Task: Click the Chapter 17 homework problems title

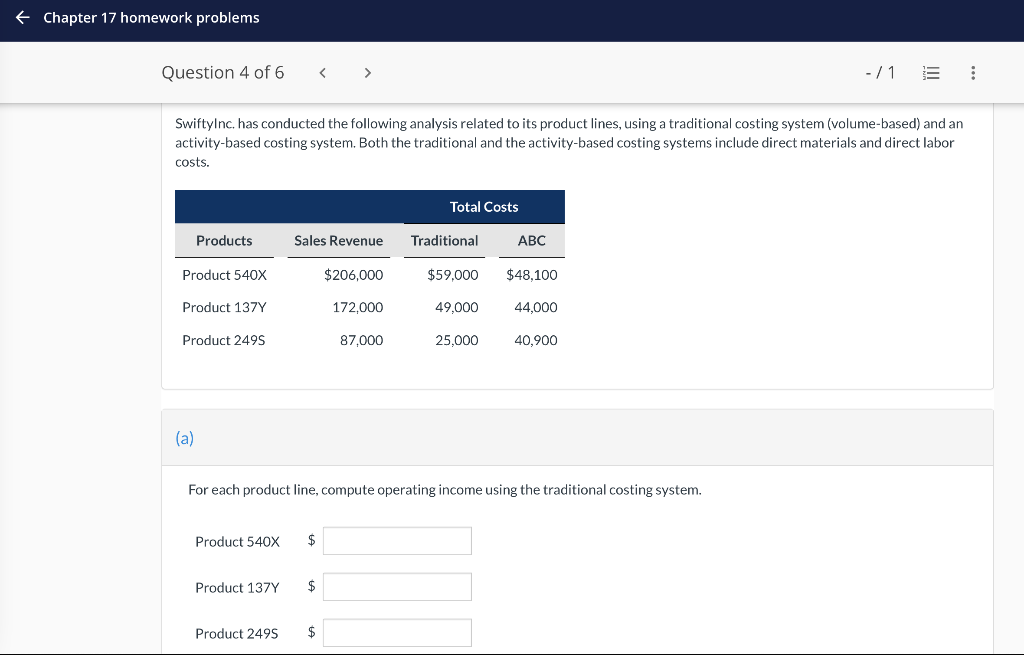Action: point(152,18)
